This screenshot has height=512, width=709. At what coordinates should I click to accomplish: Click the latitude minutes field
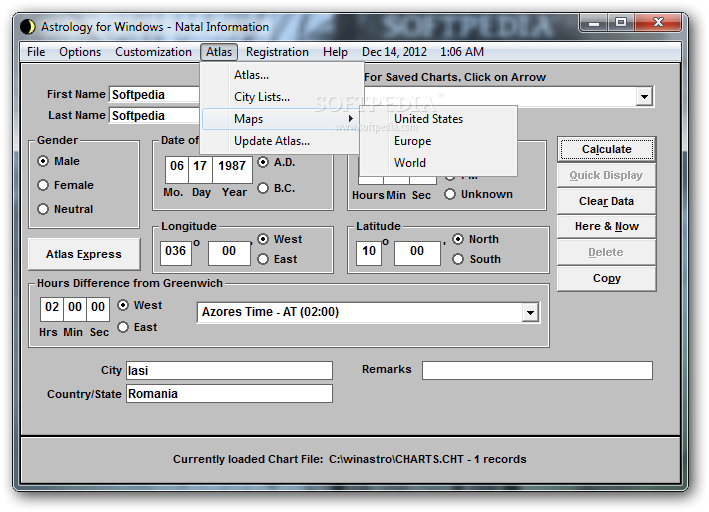(417, 251)
